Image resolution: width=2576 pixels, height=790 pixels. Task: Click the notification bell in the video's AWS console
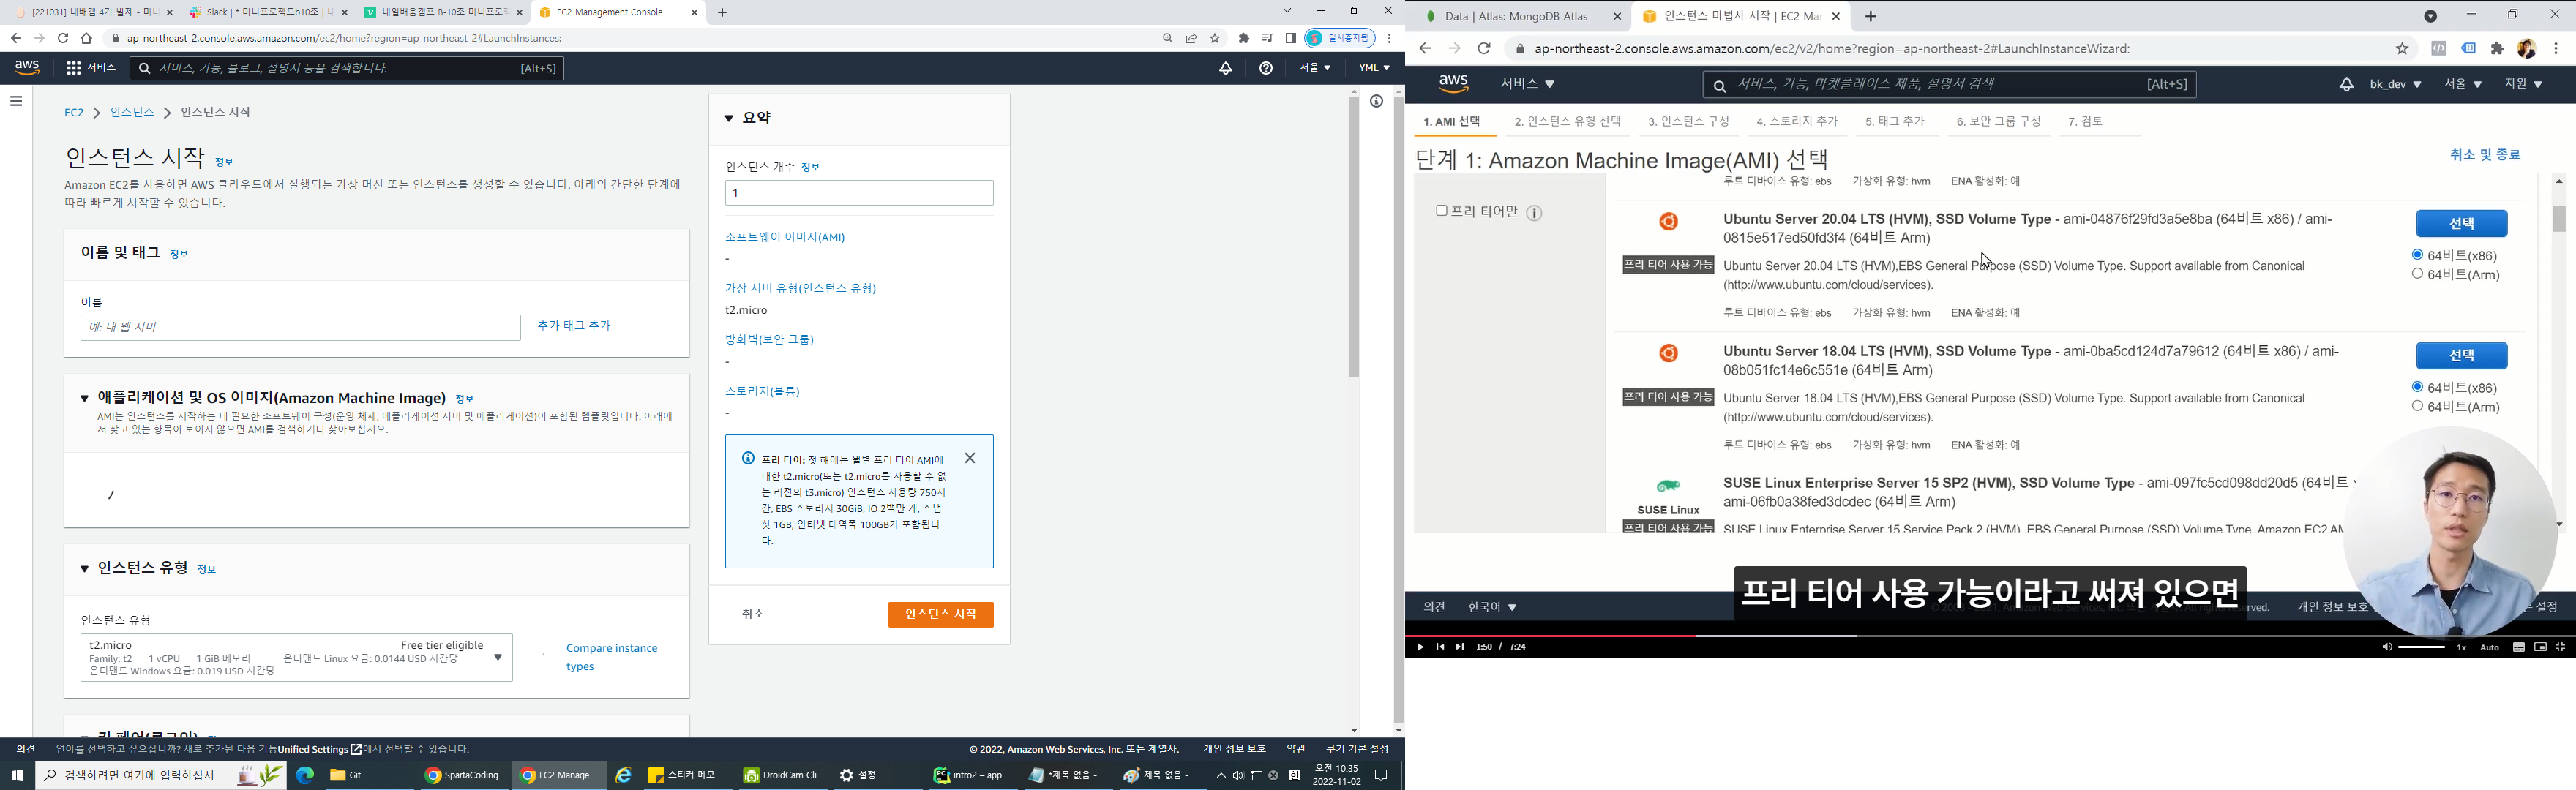[x=2346, y=85]
